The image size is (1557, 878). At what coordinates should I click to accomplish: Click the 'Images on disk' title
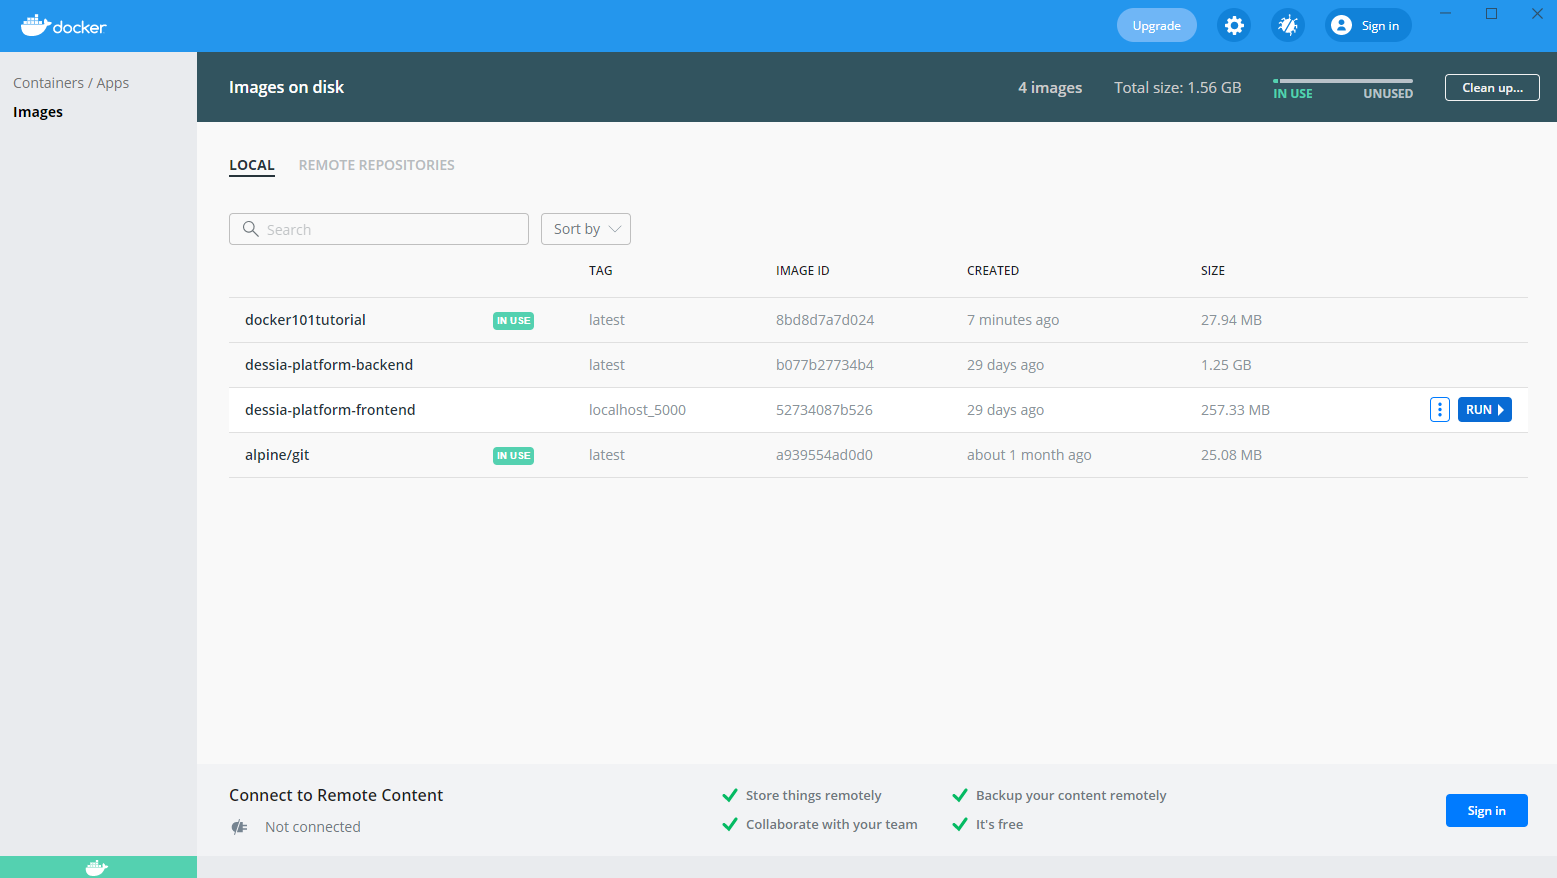coord(286,88)
